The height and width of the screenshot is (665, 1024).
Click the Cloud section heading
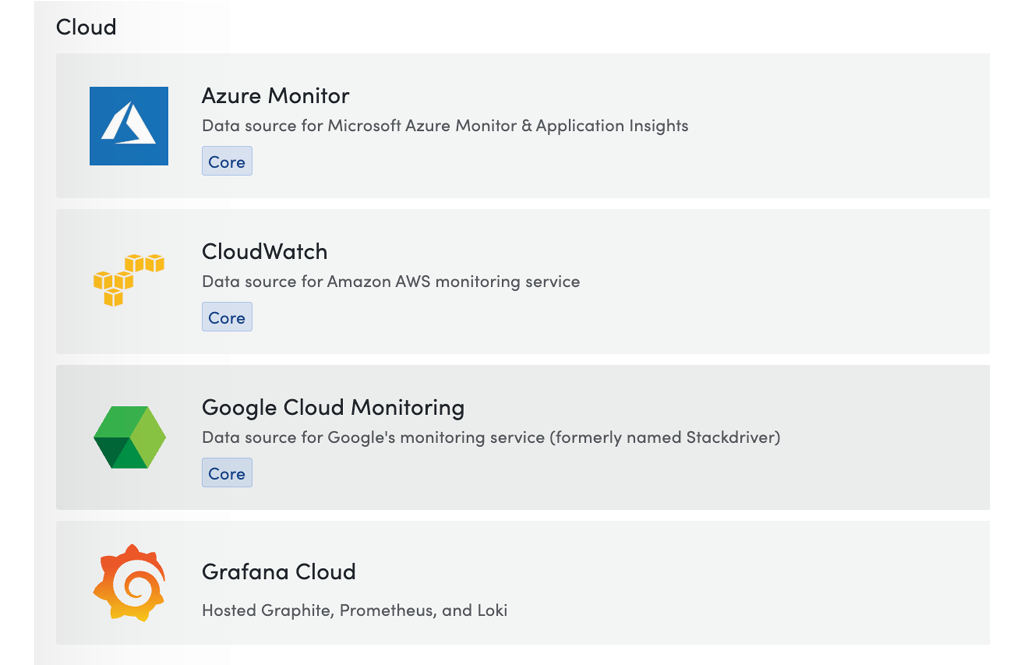(86, 27)
